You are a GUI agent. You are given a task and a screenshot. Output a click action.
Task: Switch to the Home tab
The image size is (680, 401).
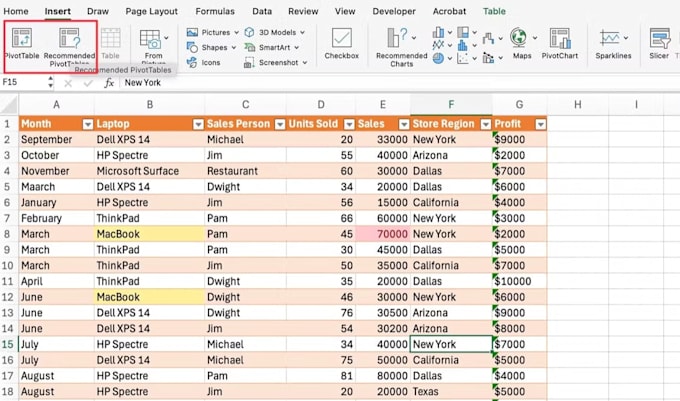16,11
